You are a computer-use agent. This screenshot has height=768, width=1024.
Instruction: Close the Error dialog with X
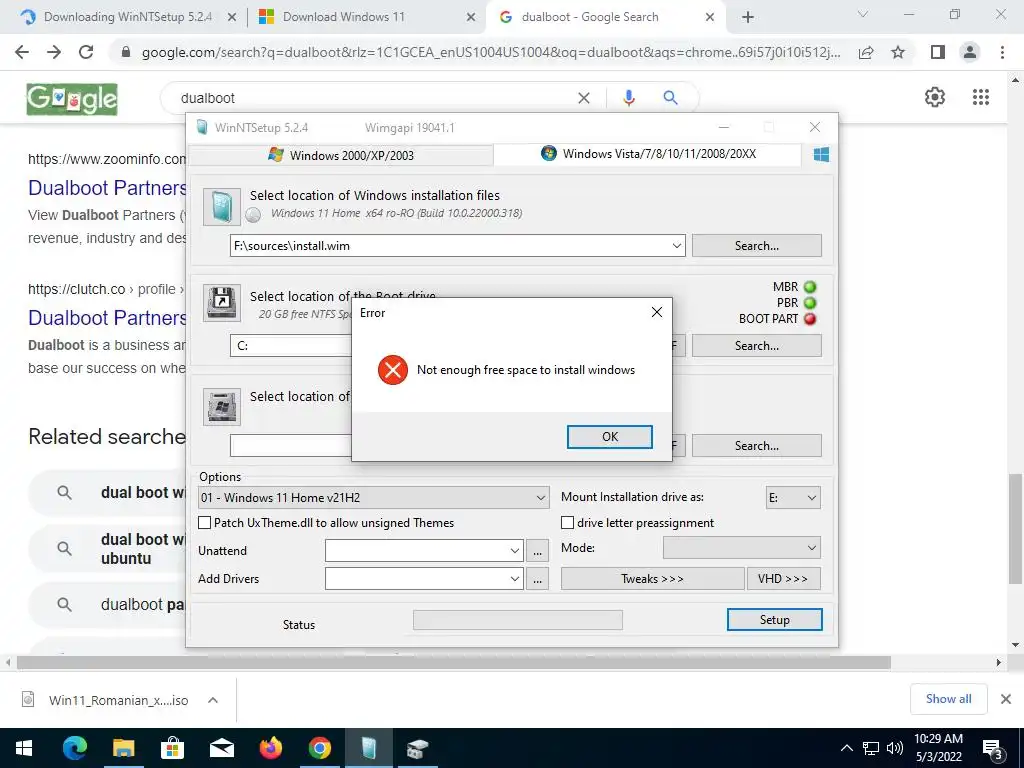pos(657,312)
